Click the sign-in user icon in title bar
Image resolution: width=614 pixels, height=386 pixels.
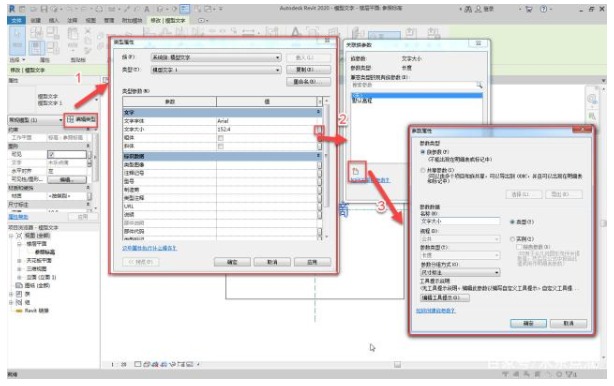pyautogui.click(x=478, y=9)
